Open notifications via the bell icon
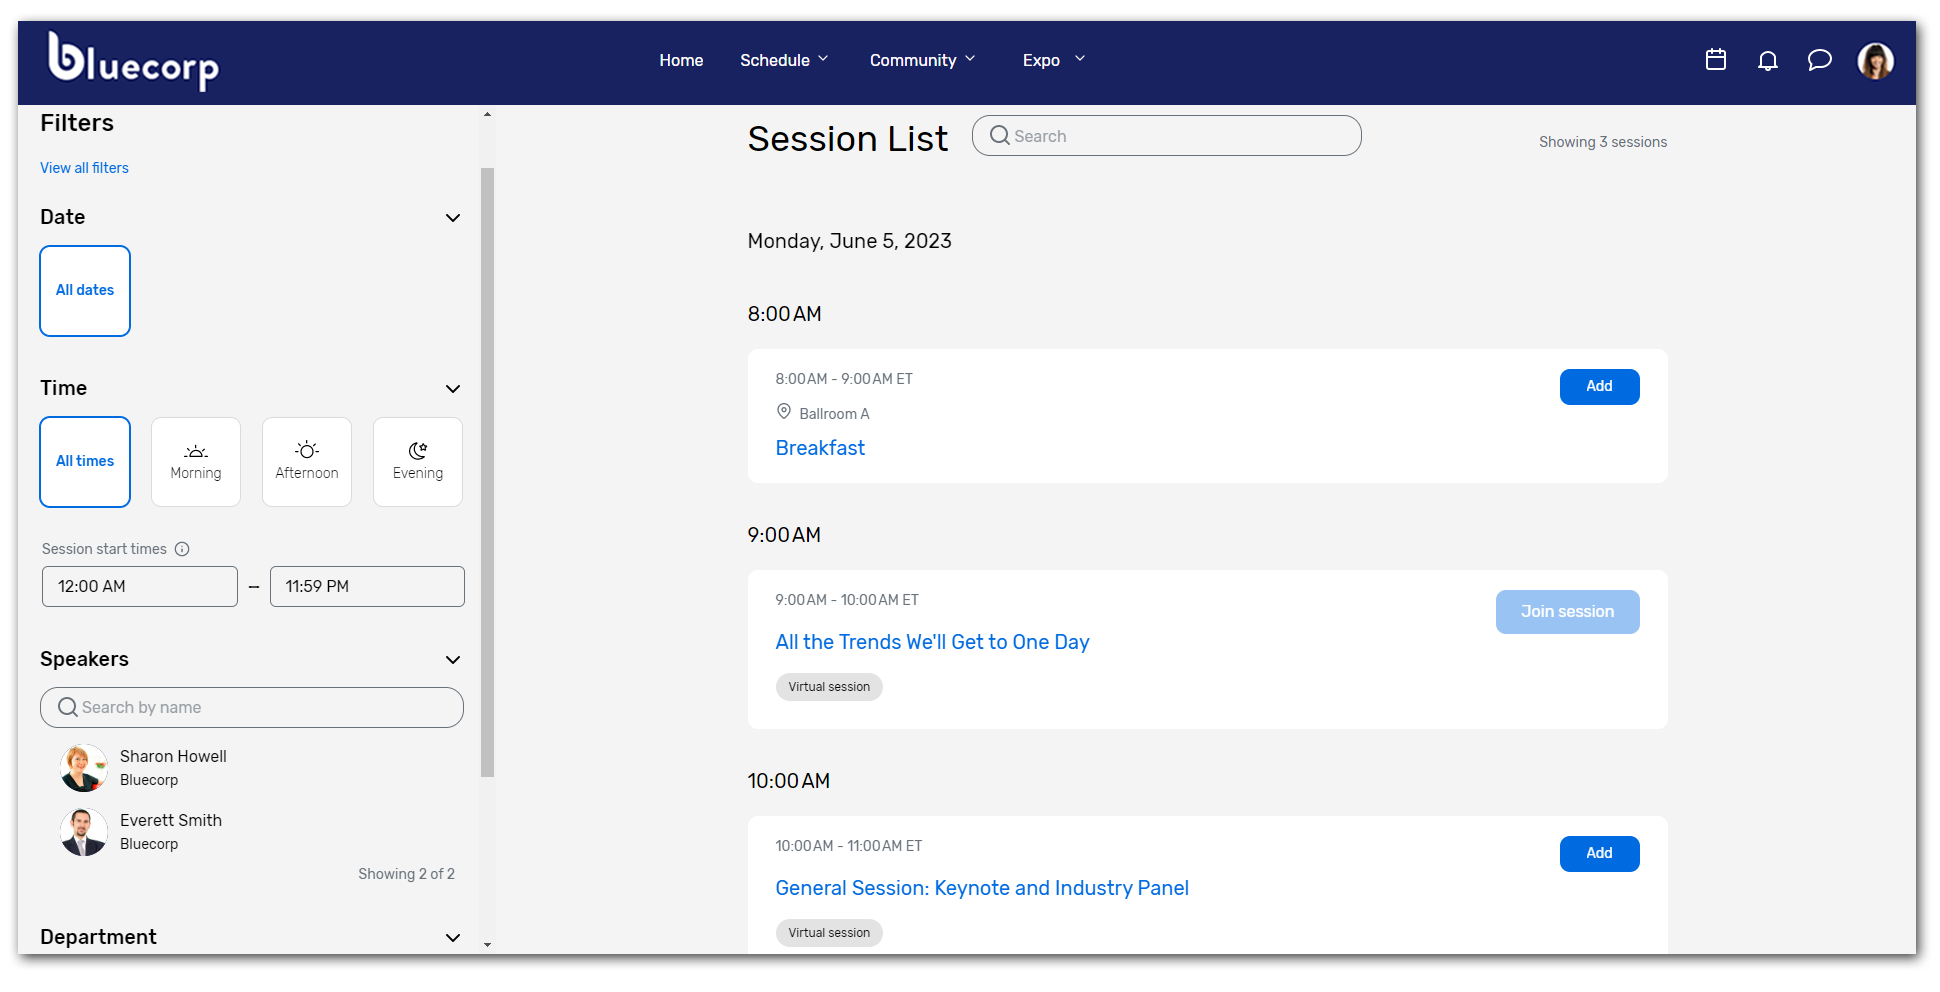Viewport: 1940px width, 992px height. point(1768,60)
